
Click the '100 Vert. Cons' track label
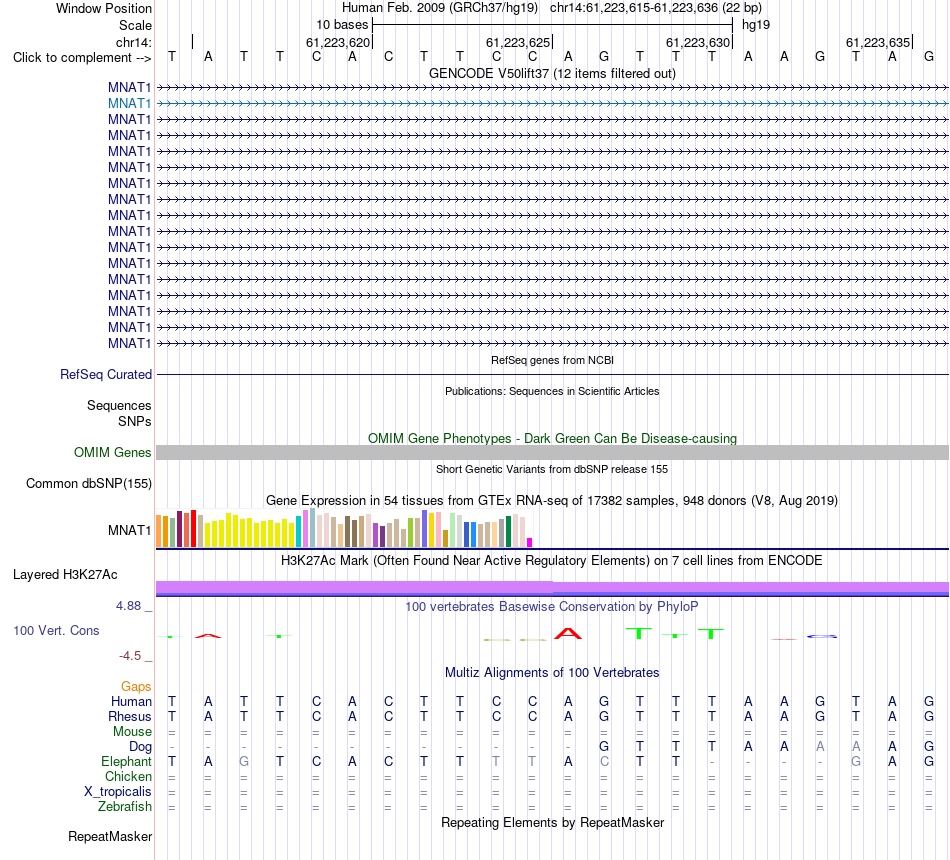click(x=56, y=631)
